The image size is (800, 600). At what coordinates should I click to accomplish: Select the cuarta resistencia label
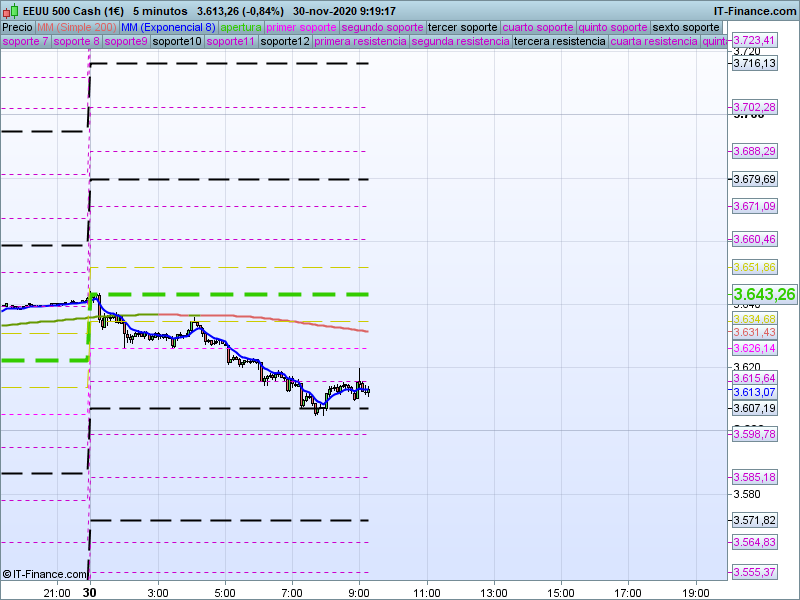[654, 41]
